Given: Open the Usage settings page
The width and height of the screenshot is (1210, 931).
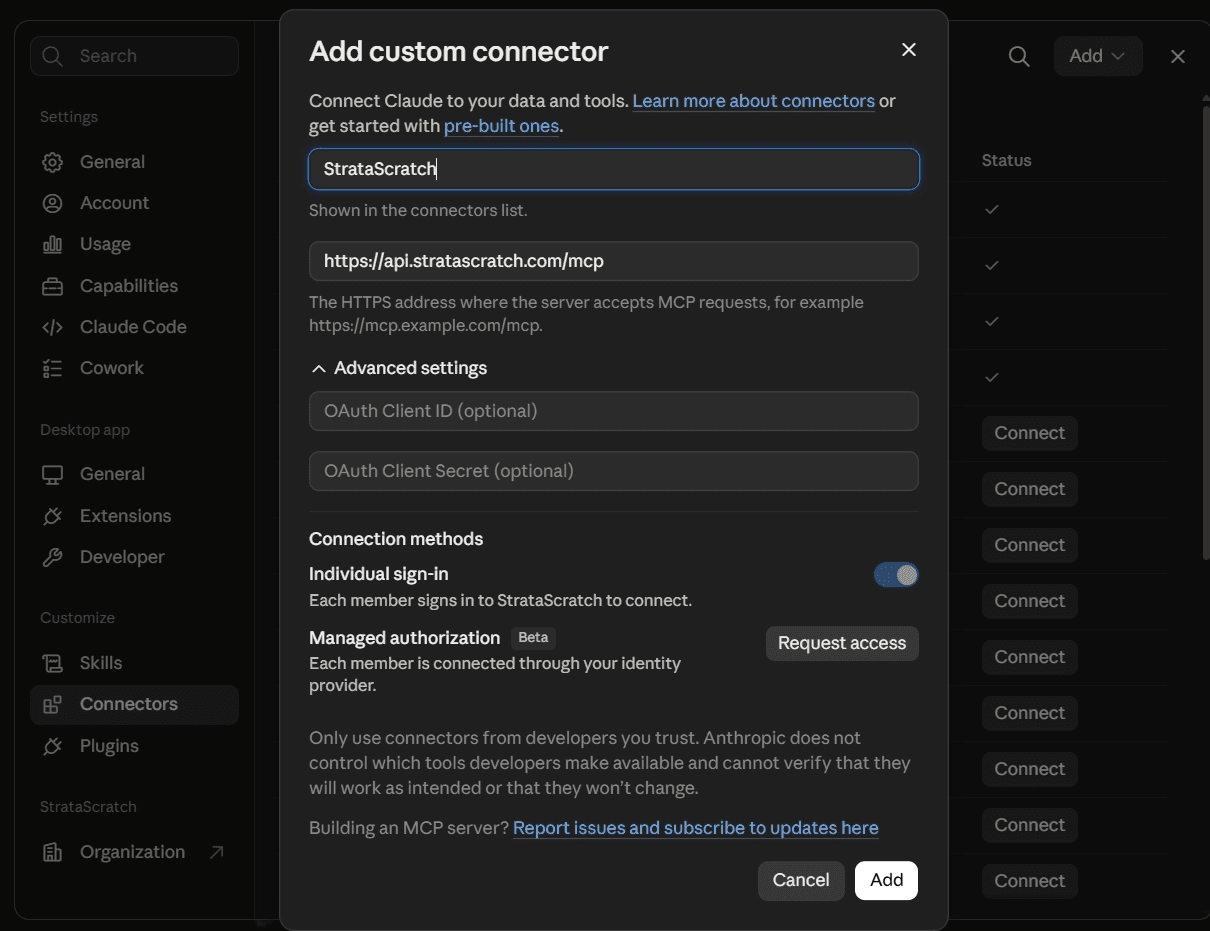Looking at the screenshot, I should 135,244.
